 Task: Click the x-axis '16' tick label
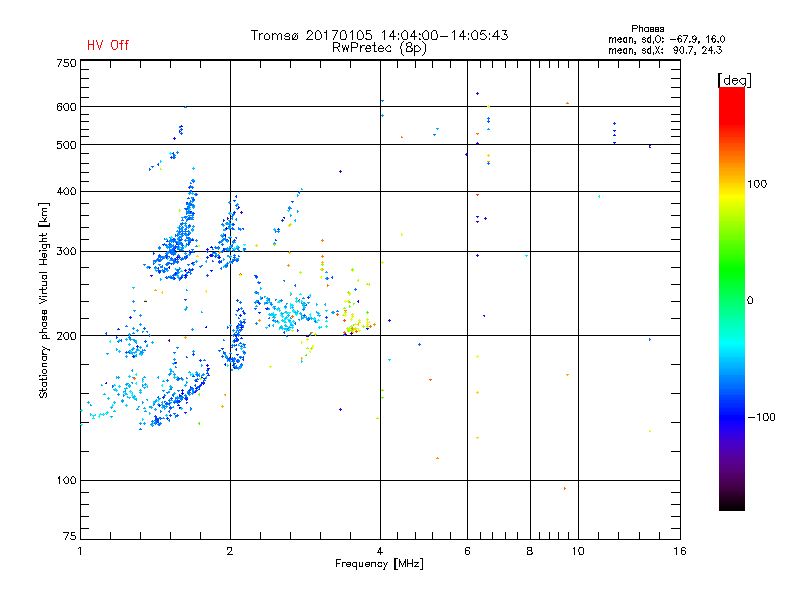[x=680, y=551]
